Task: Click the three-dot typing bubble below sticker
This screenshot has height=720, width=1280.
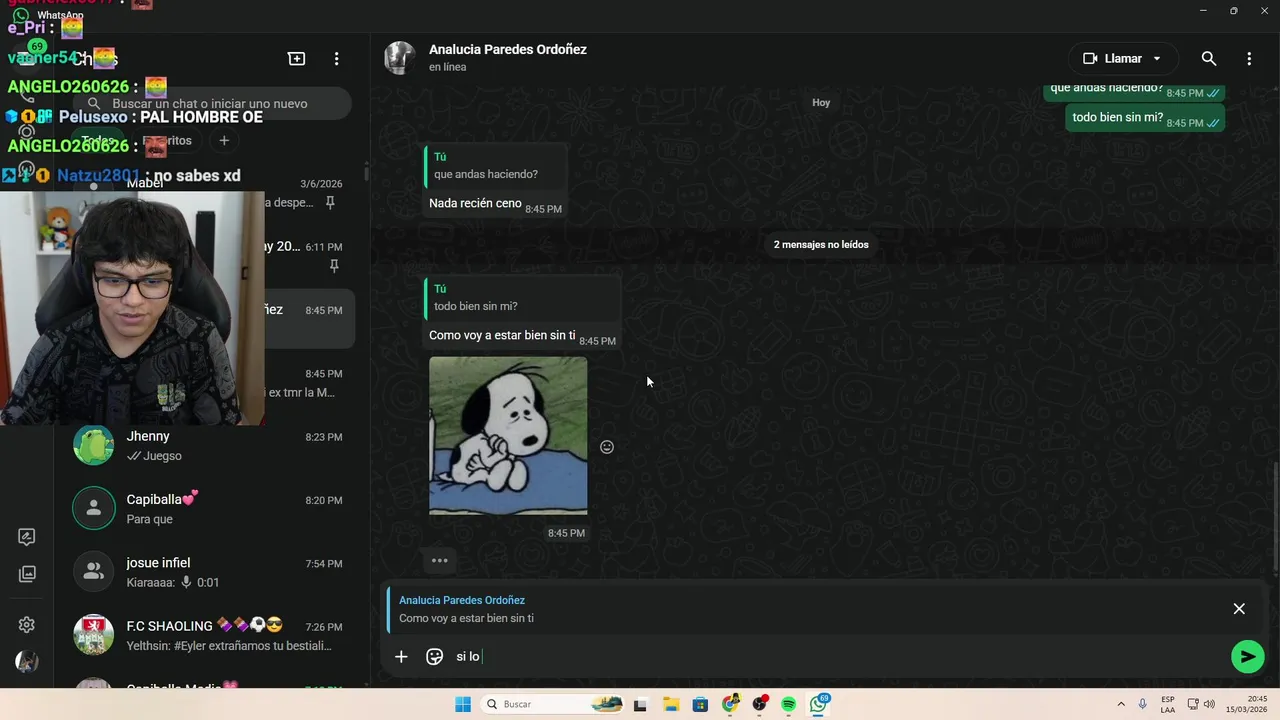Action: pos(440,560)
